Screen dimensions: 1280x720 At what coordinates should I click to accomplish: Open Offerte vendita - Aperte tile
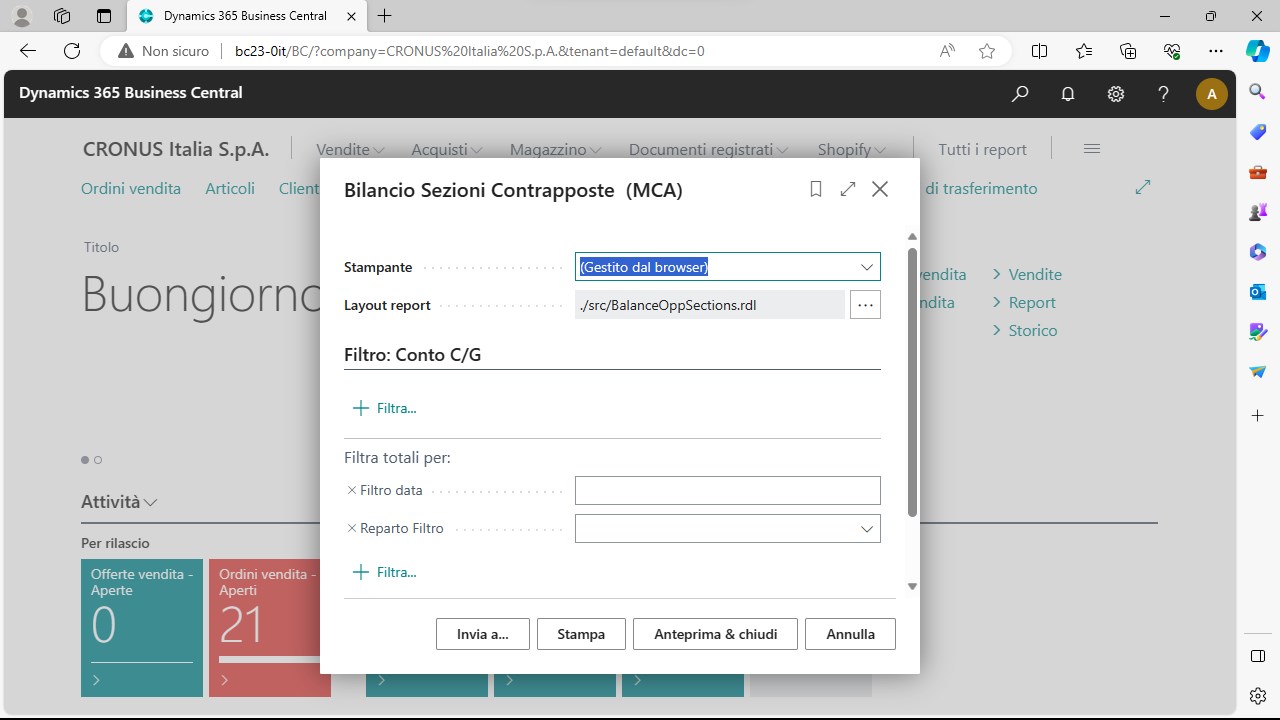(x=142, y=627)
